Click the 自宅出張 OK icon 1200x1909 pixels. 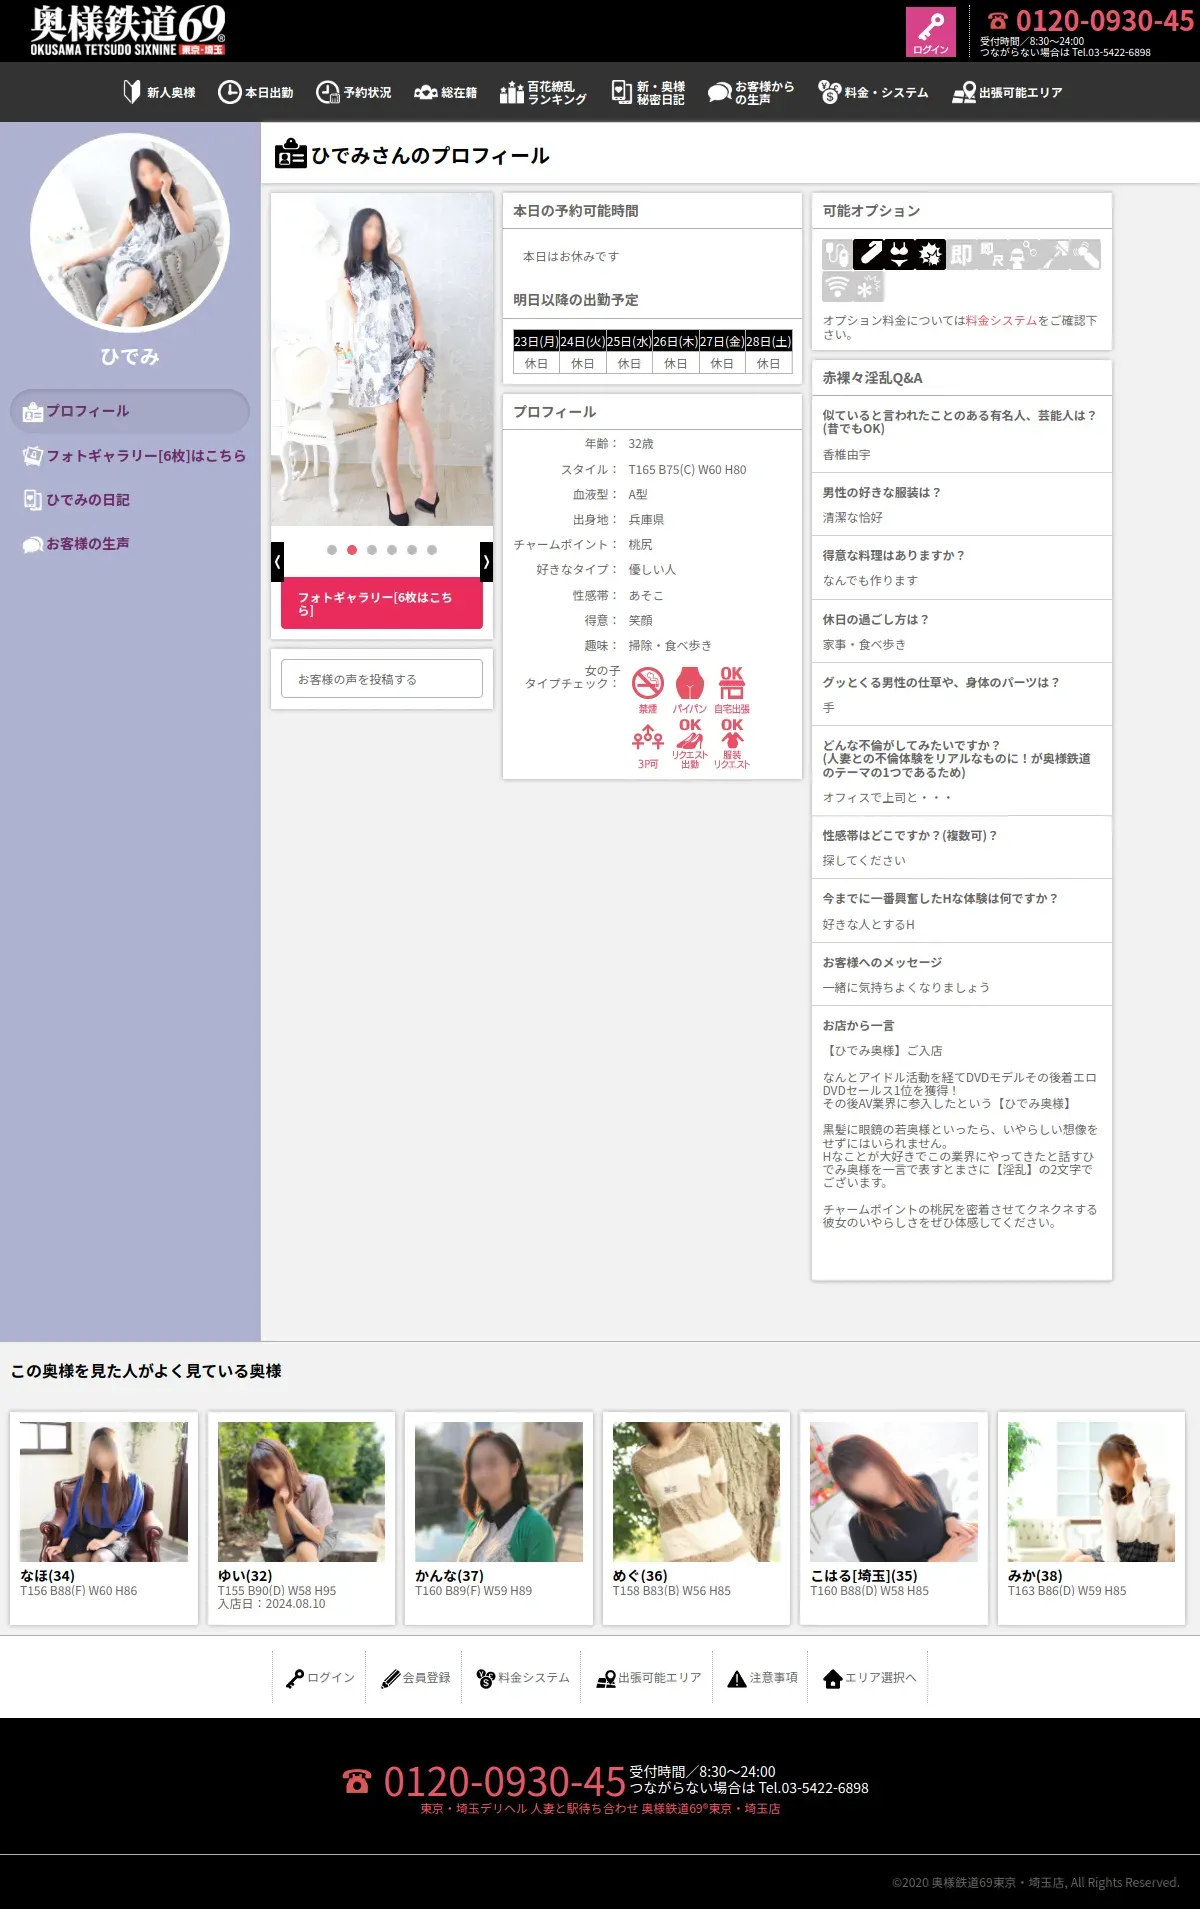point(732,690)
